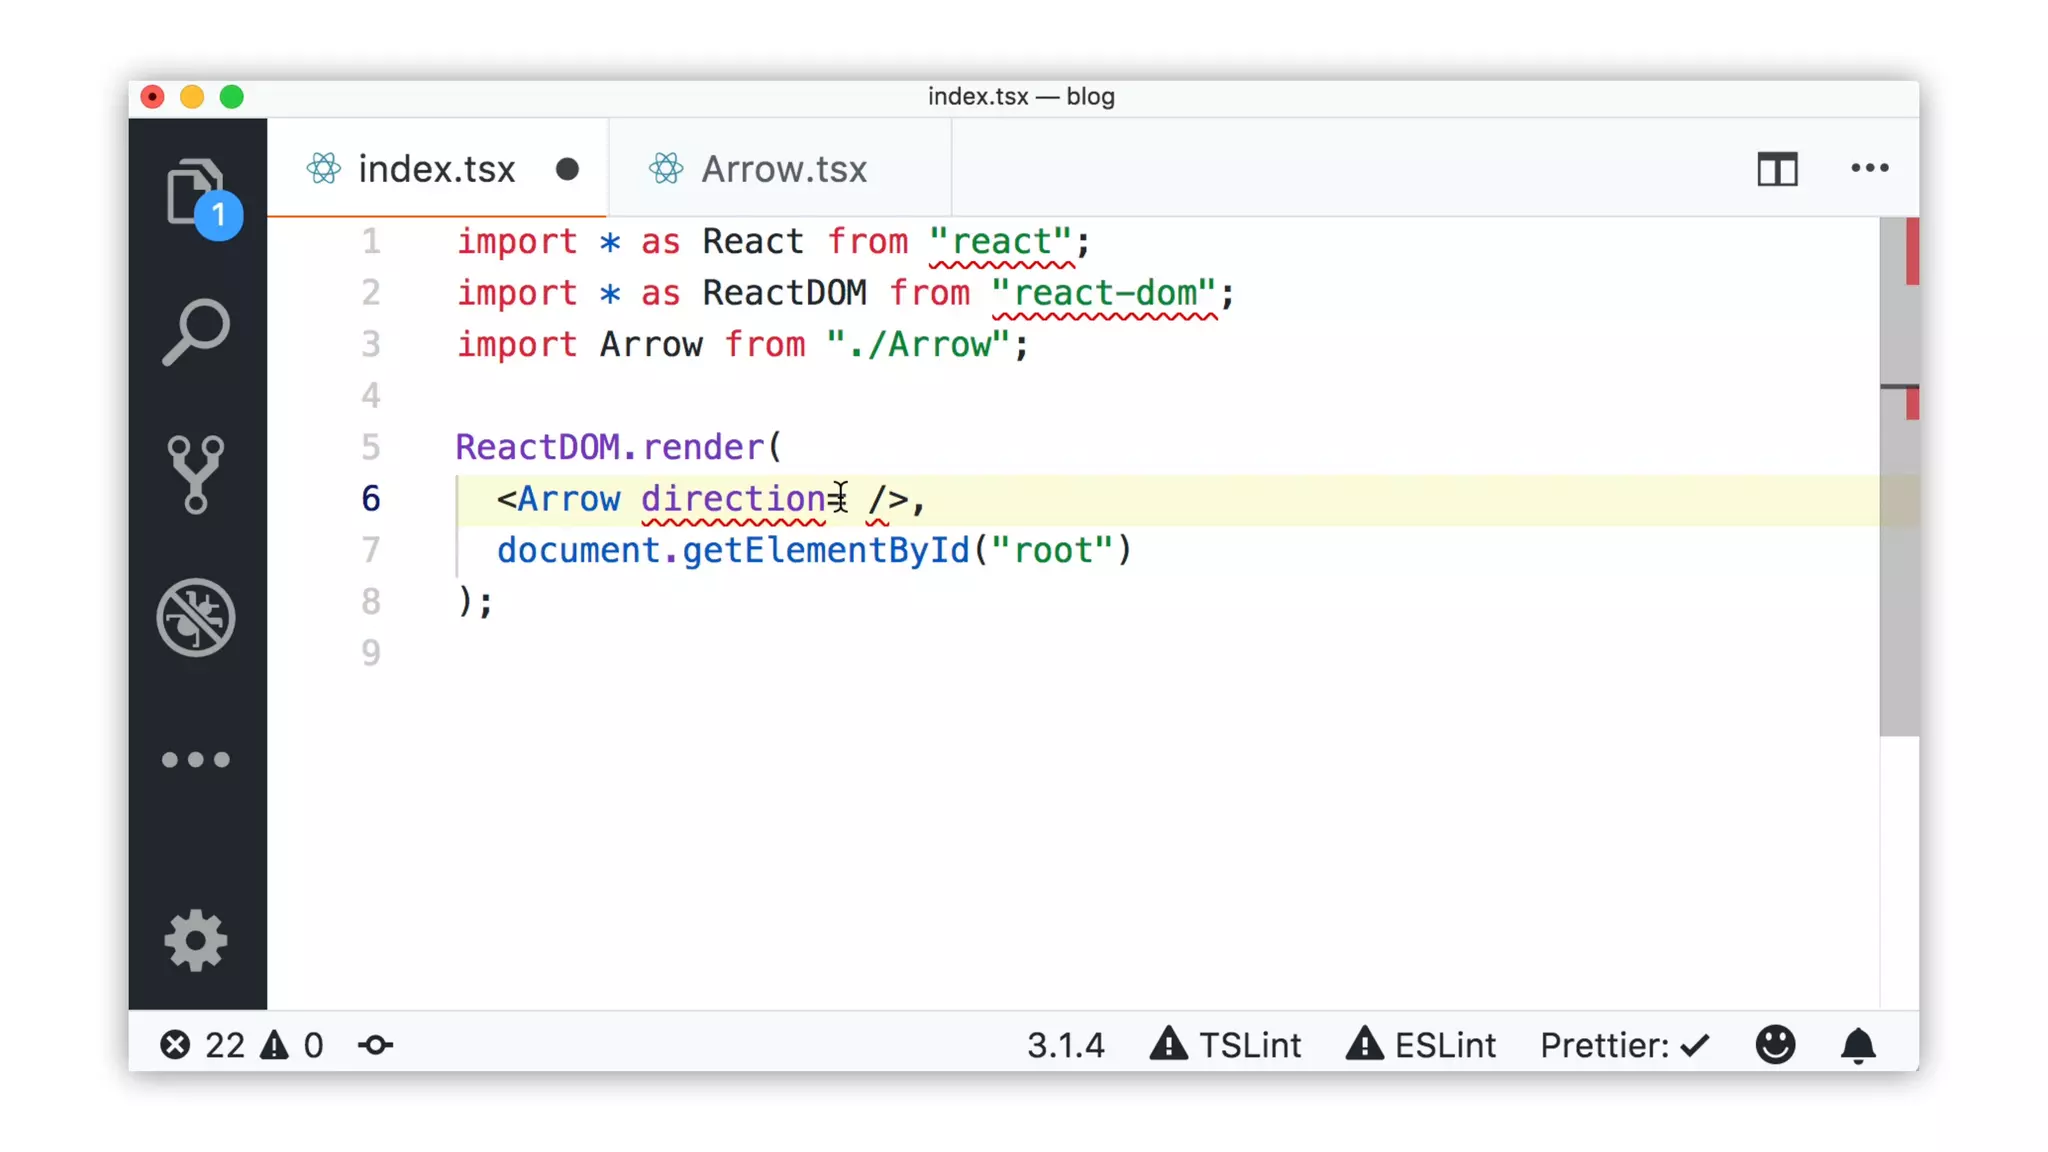This screenshot has height=1152, width=2048.
Task: Toggle the Prettier status bar item
Action: 1624,1045
